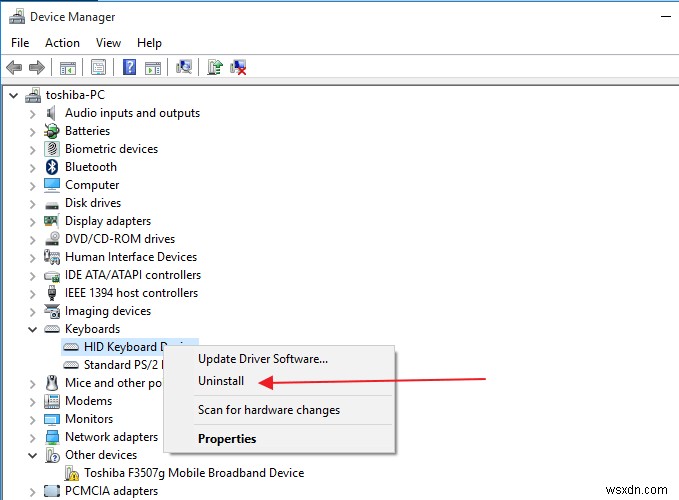Expand the Display adapters category
Image resolution: width=679 pixels, height=500 pixels.
click(x=32, y=222)
